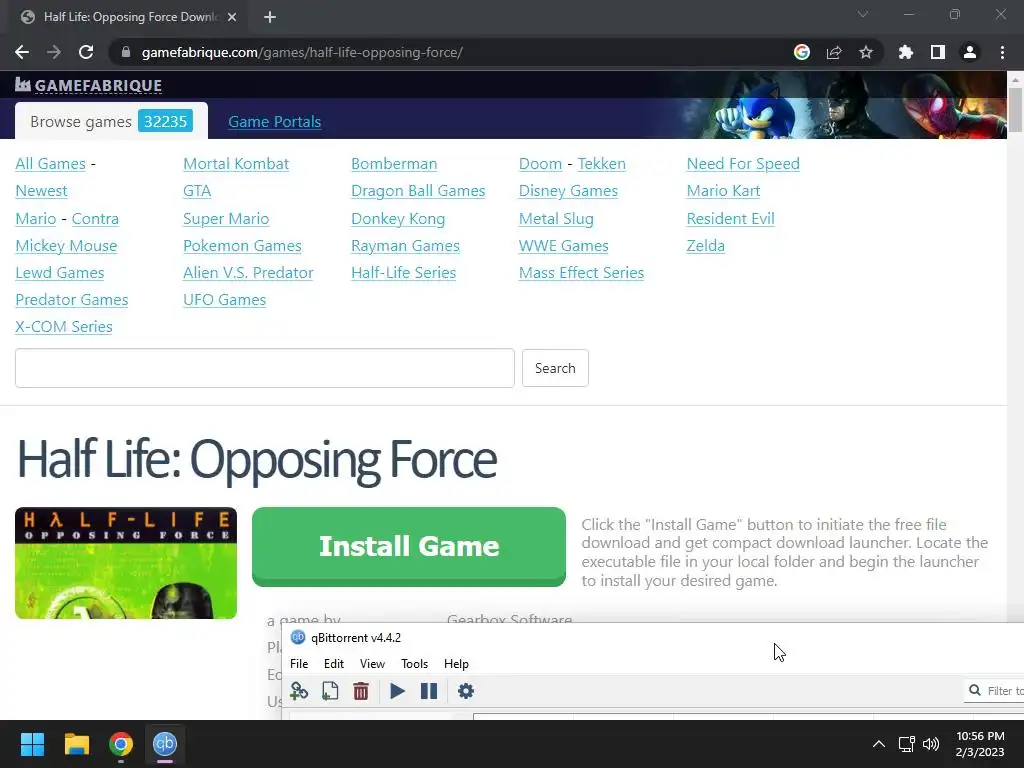Open the Tekken link

pyautogui.click(x=601, y=164)
